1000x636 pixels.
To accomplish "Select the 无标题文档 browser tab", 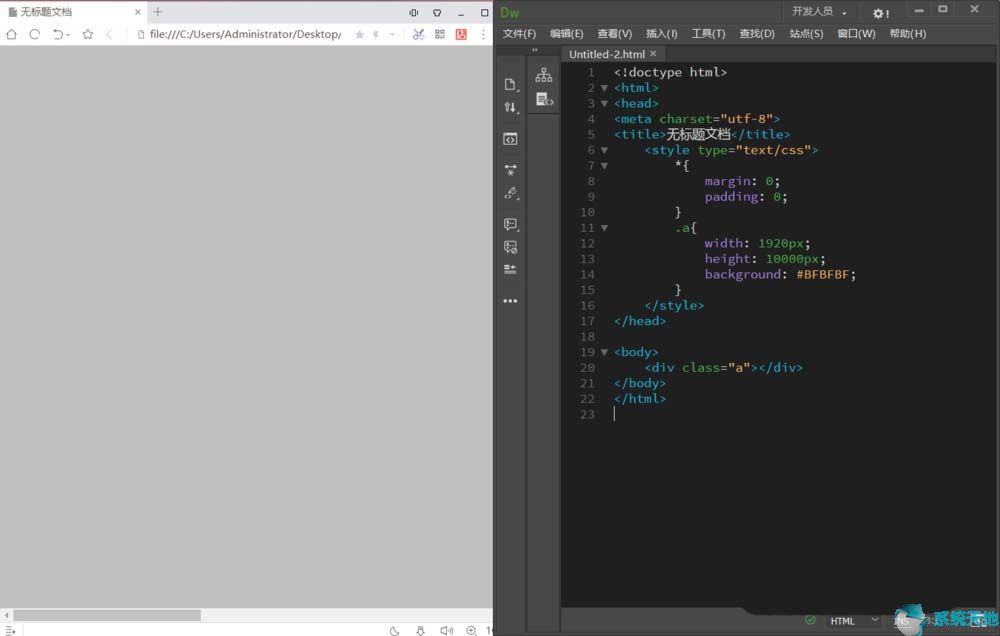I will (73, 12).
